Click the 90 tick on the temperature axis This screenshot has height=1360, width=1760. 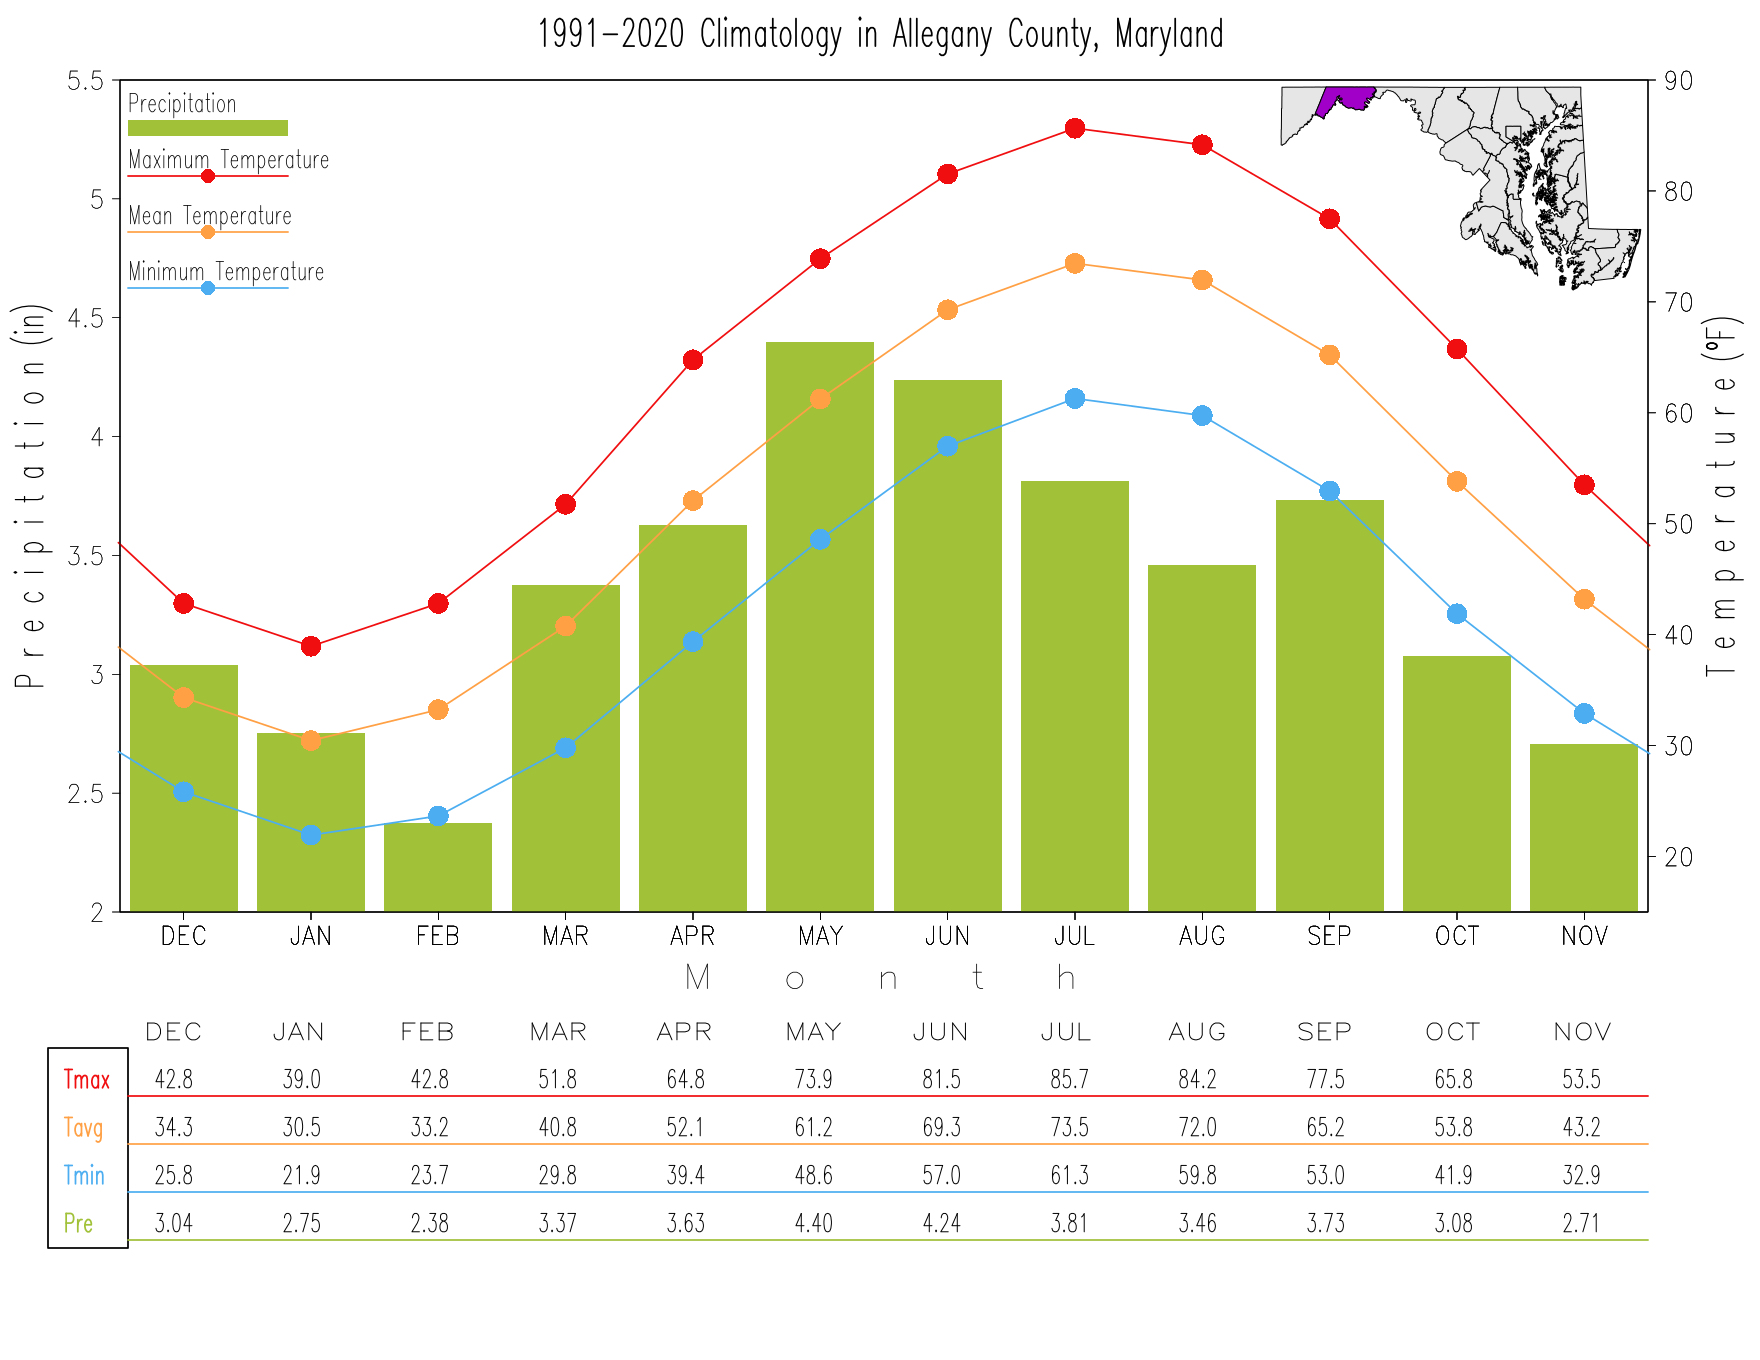tap(1678, 81)
